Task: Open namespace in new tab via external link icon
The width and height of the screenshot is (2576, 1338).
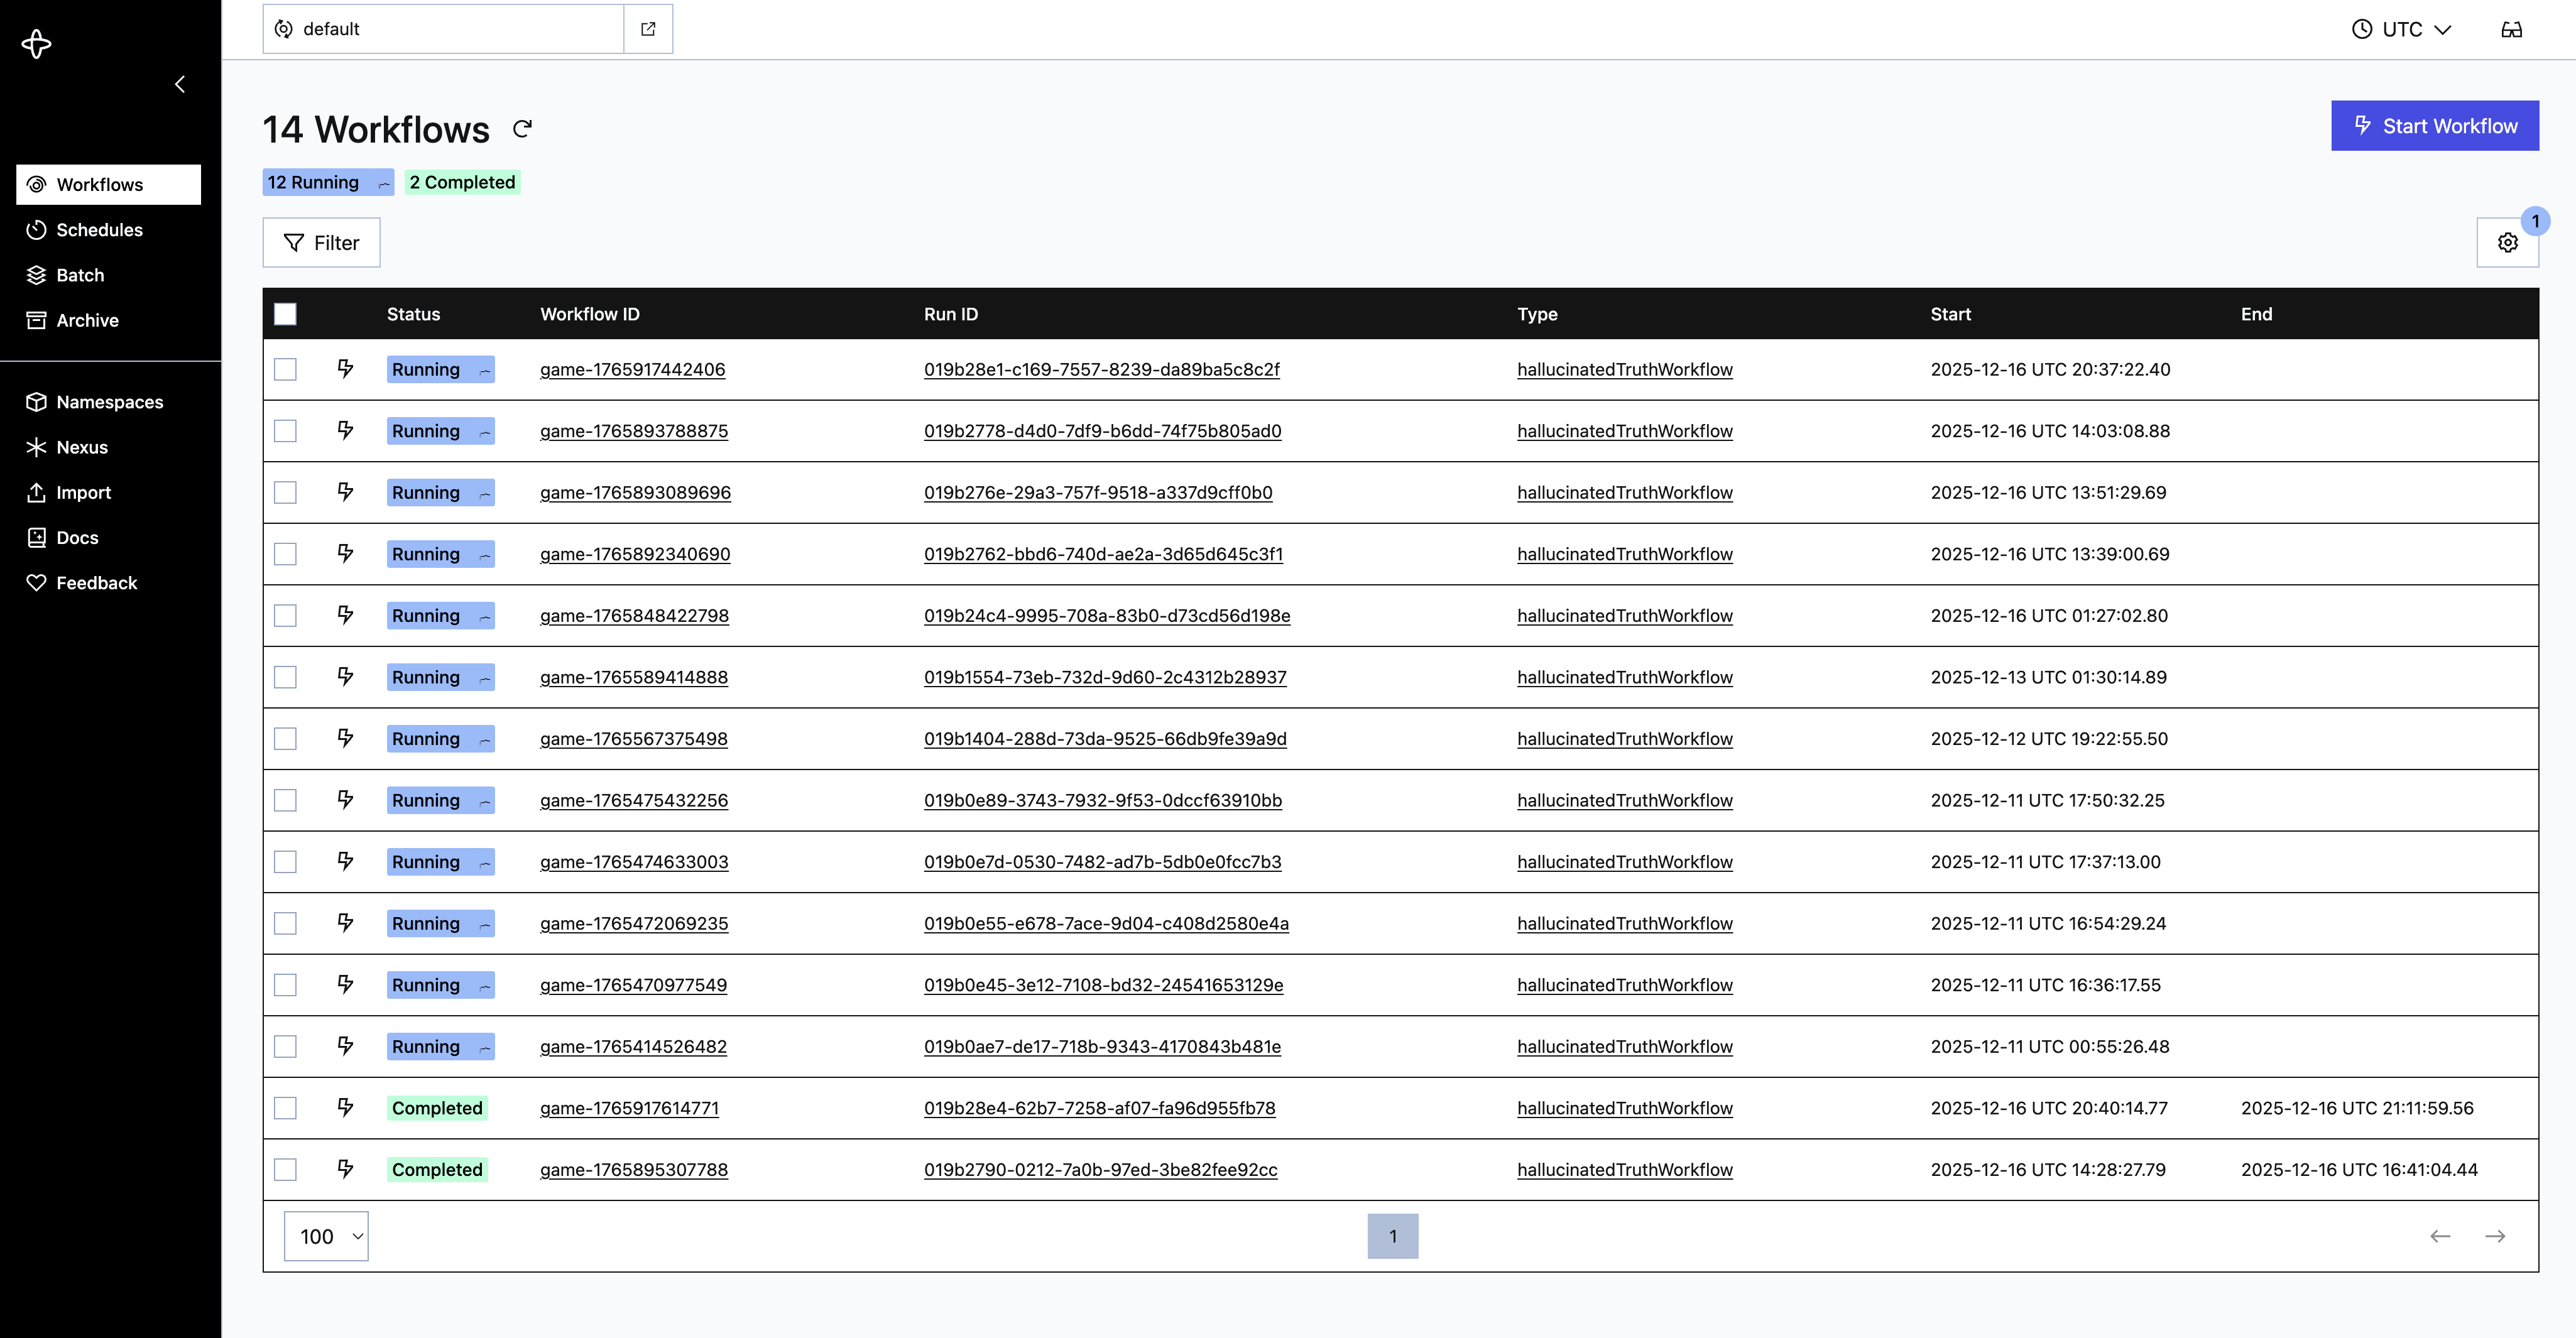Action: (648, 29)
